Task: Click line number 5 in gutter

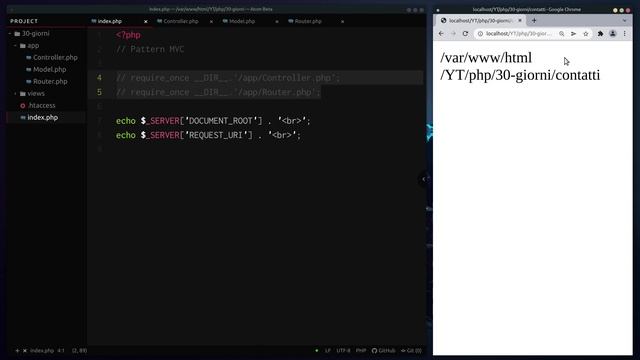Action: click(99, 92)
